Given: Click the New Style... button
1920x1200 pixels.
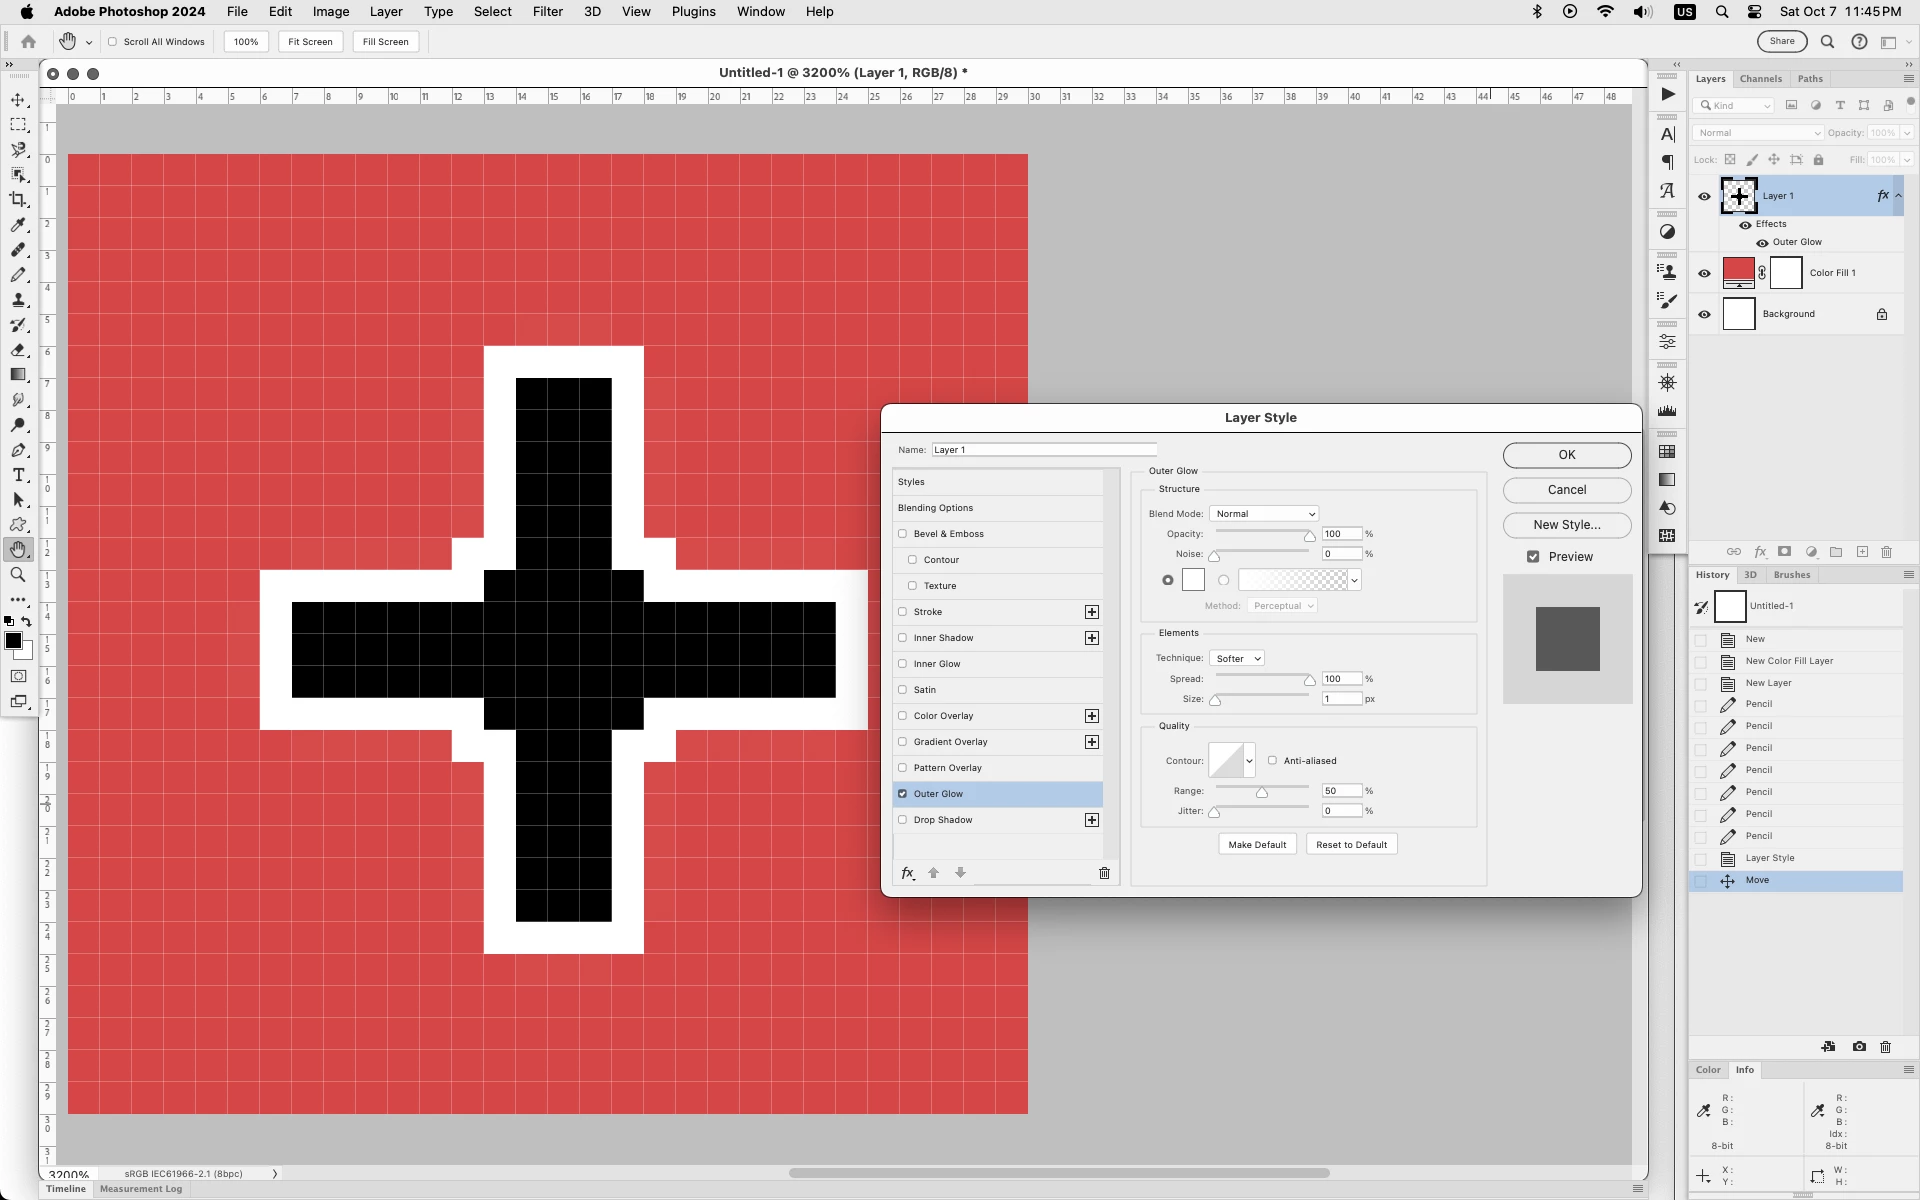Looking at the screenshot, I should (1566, 525).
